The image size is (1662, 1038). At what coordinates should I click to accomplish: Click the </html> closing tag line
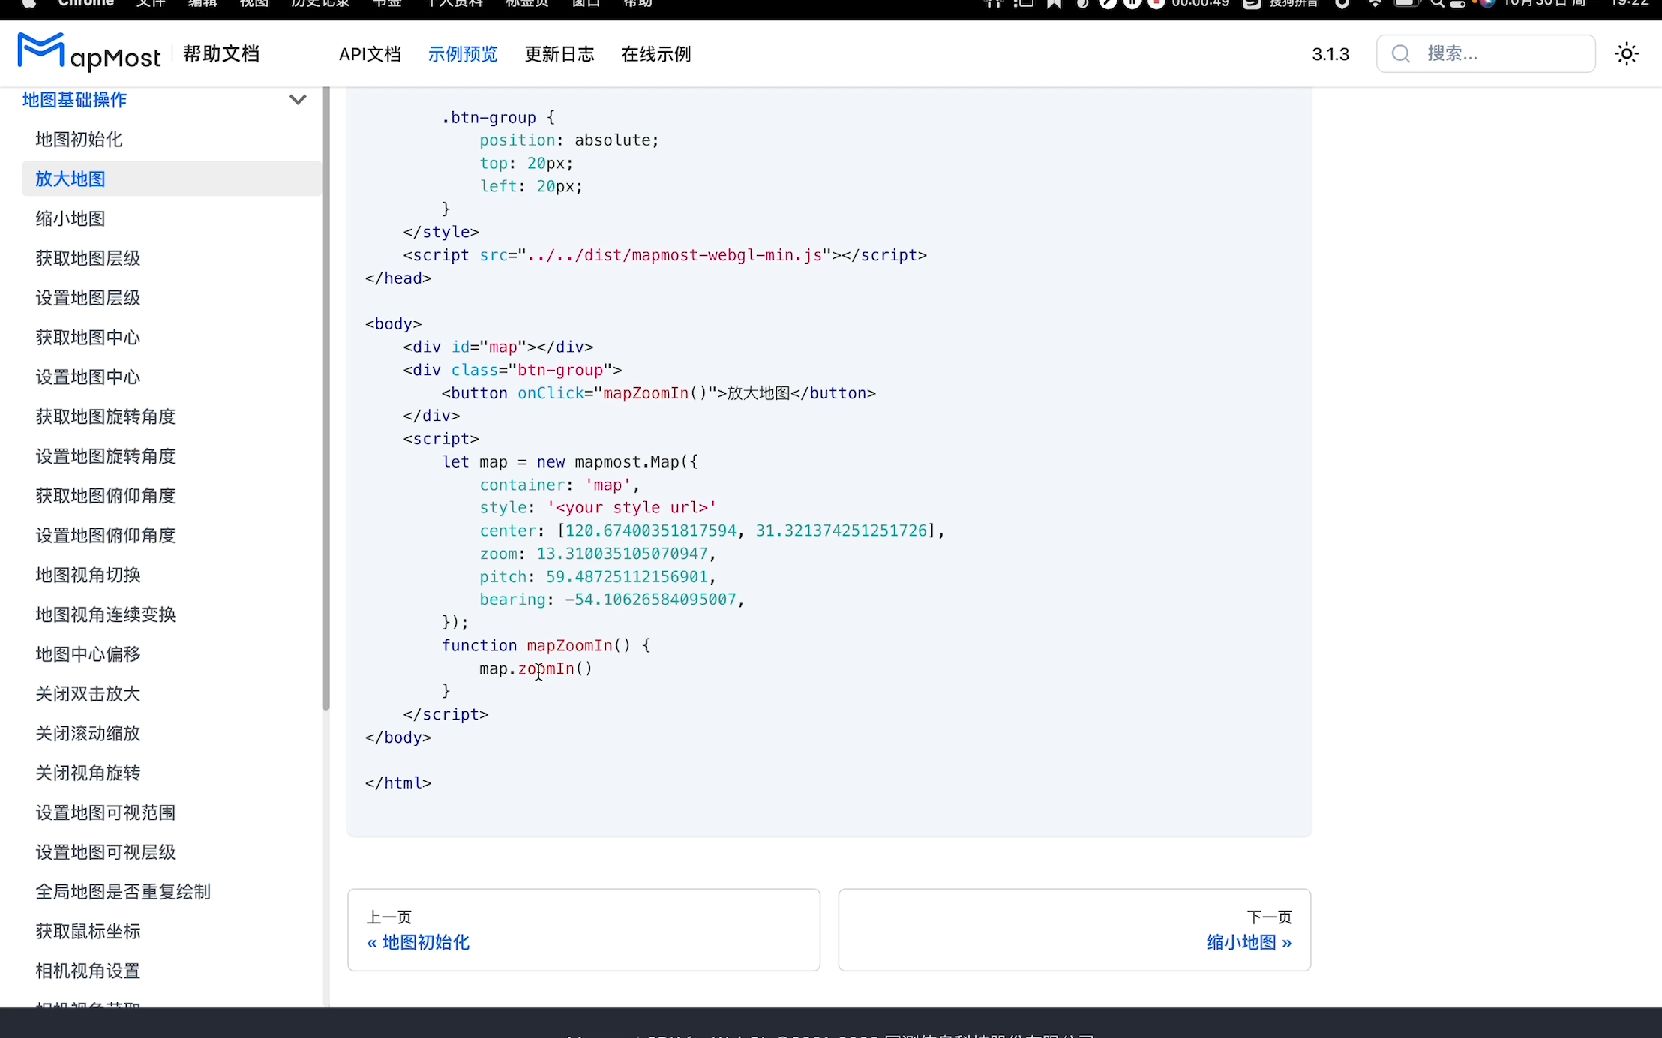[398, 783]
